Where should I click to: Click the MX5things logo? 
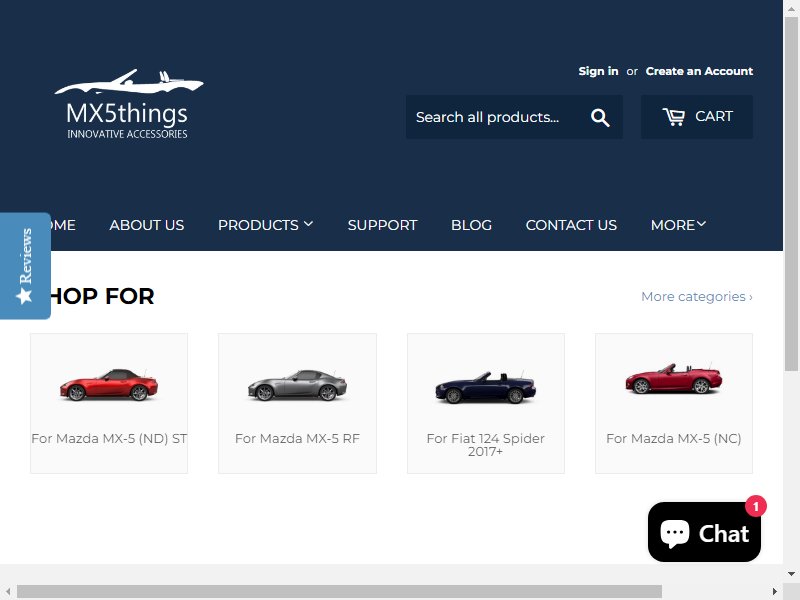point(129,104)
